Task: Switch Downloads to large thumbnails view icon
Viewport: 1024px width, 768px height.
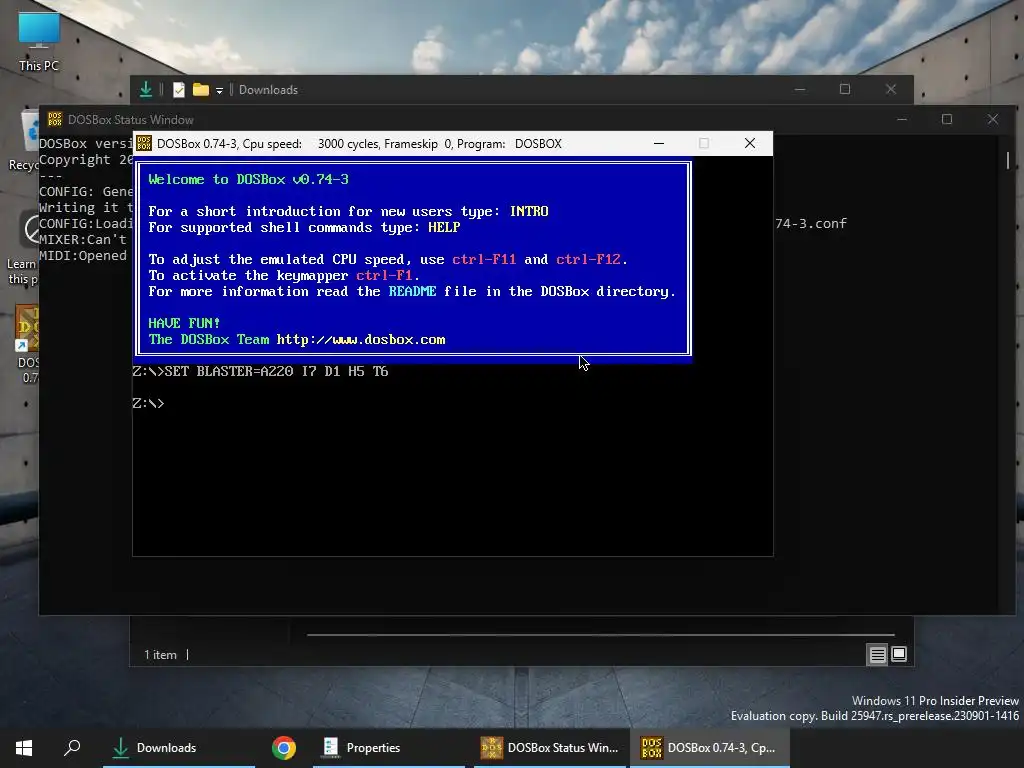Action: (899, 654)
